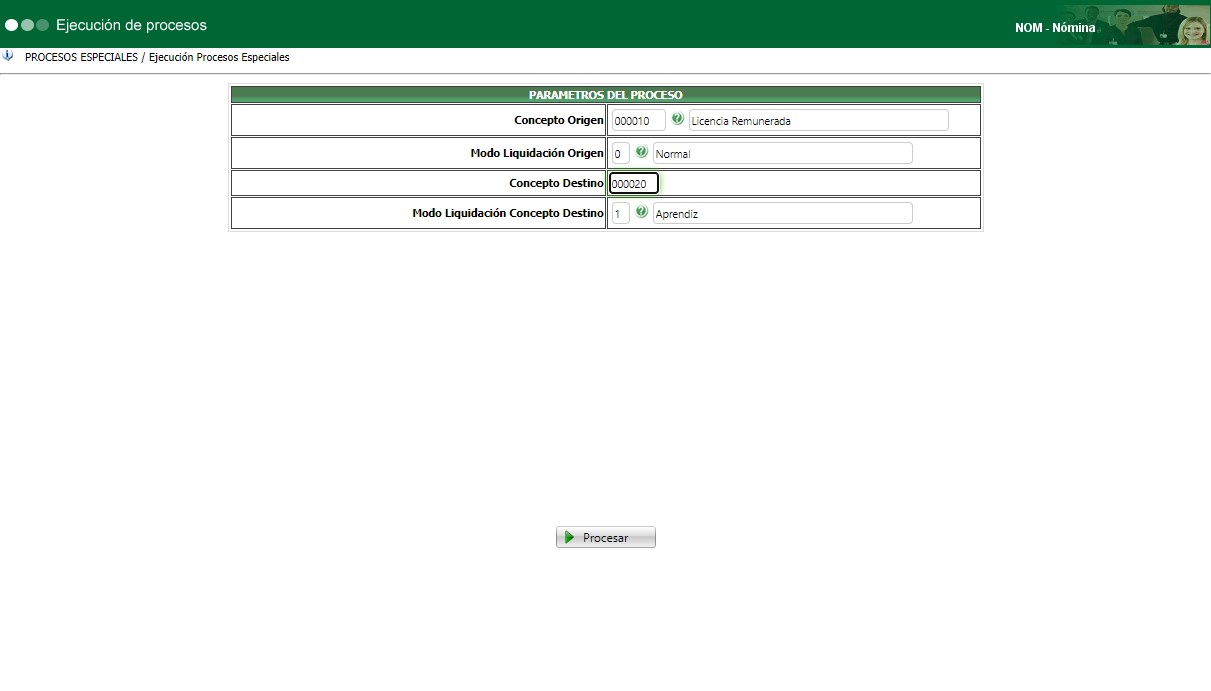Click the PARAMETROS DEL PROCESO header
The width and height of the screenshot is (1211, 691).
(606, 95)
